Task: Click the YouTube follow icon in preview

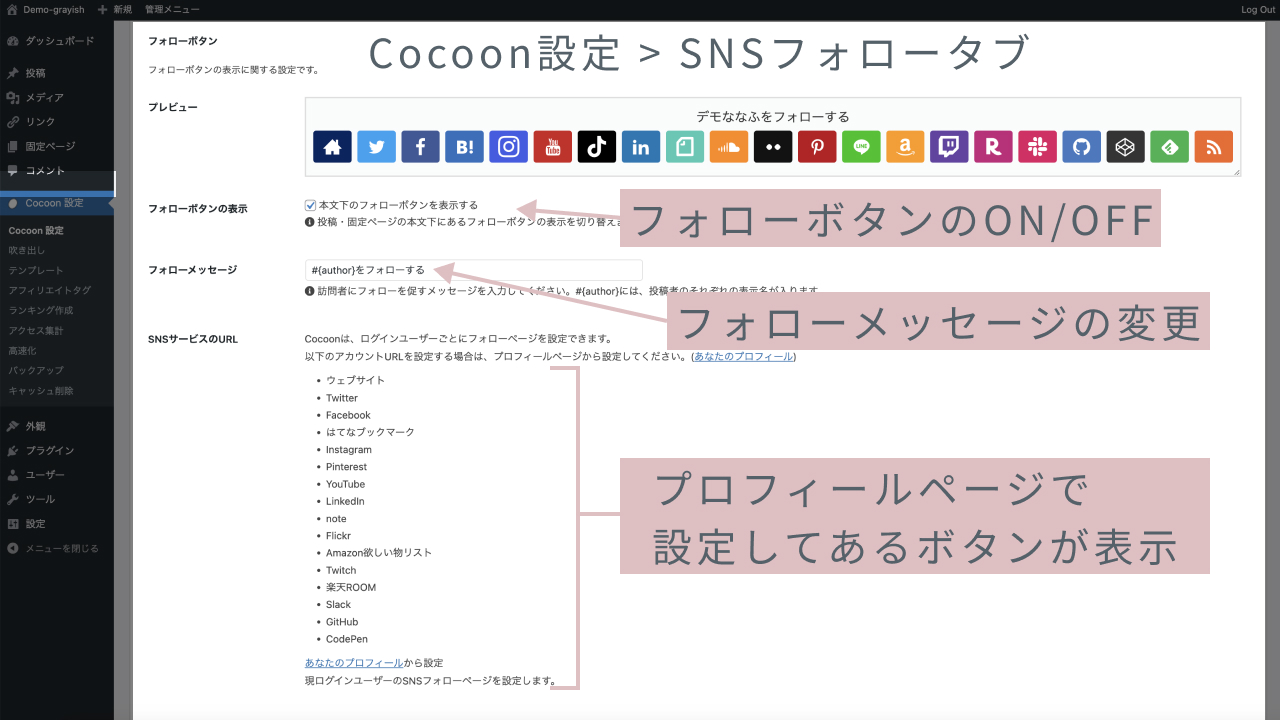Action: click(x=552, y=147)
